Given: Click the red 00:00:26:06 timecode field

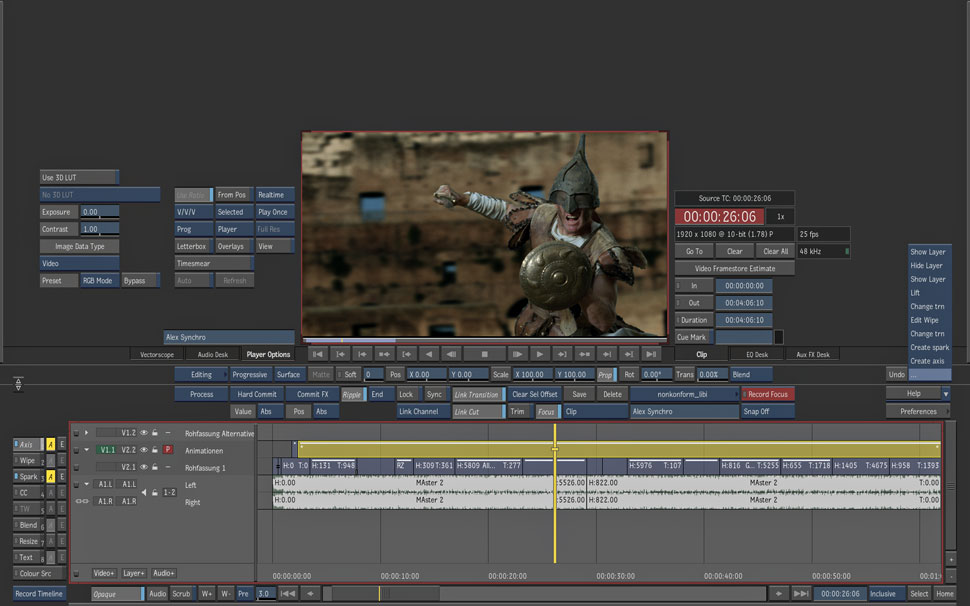Looking at the screenshot, I should coord(719,216).
